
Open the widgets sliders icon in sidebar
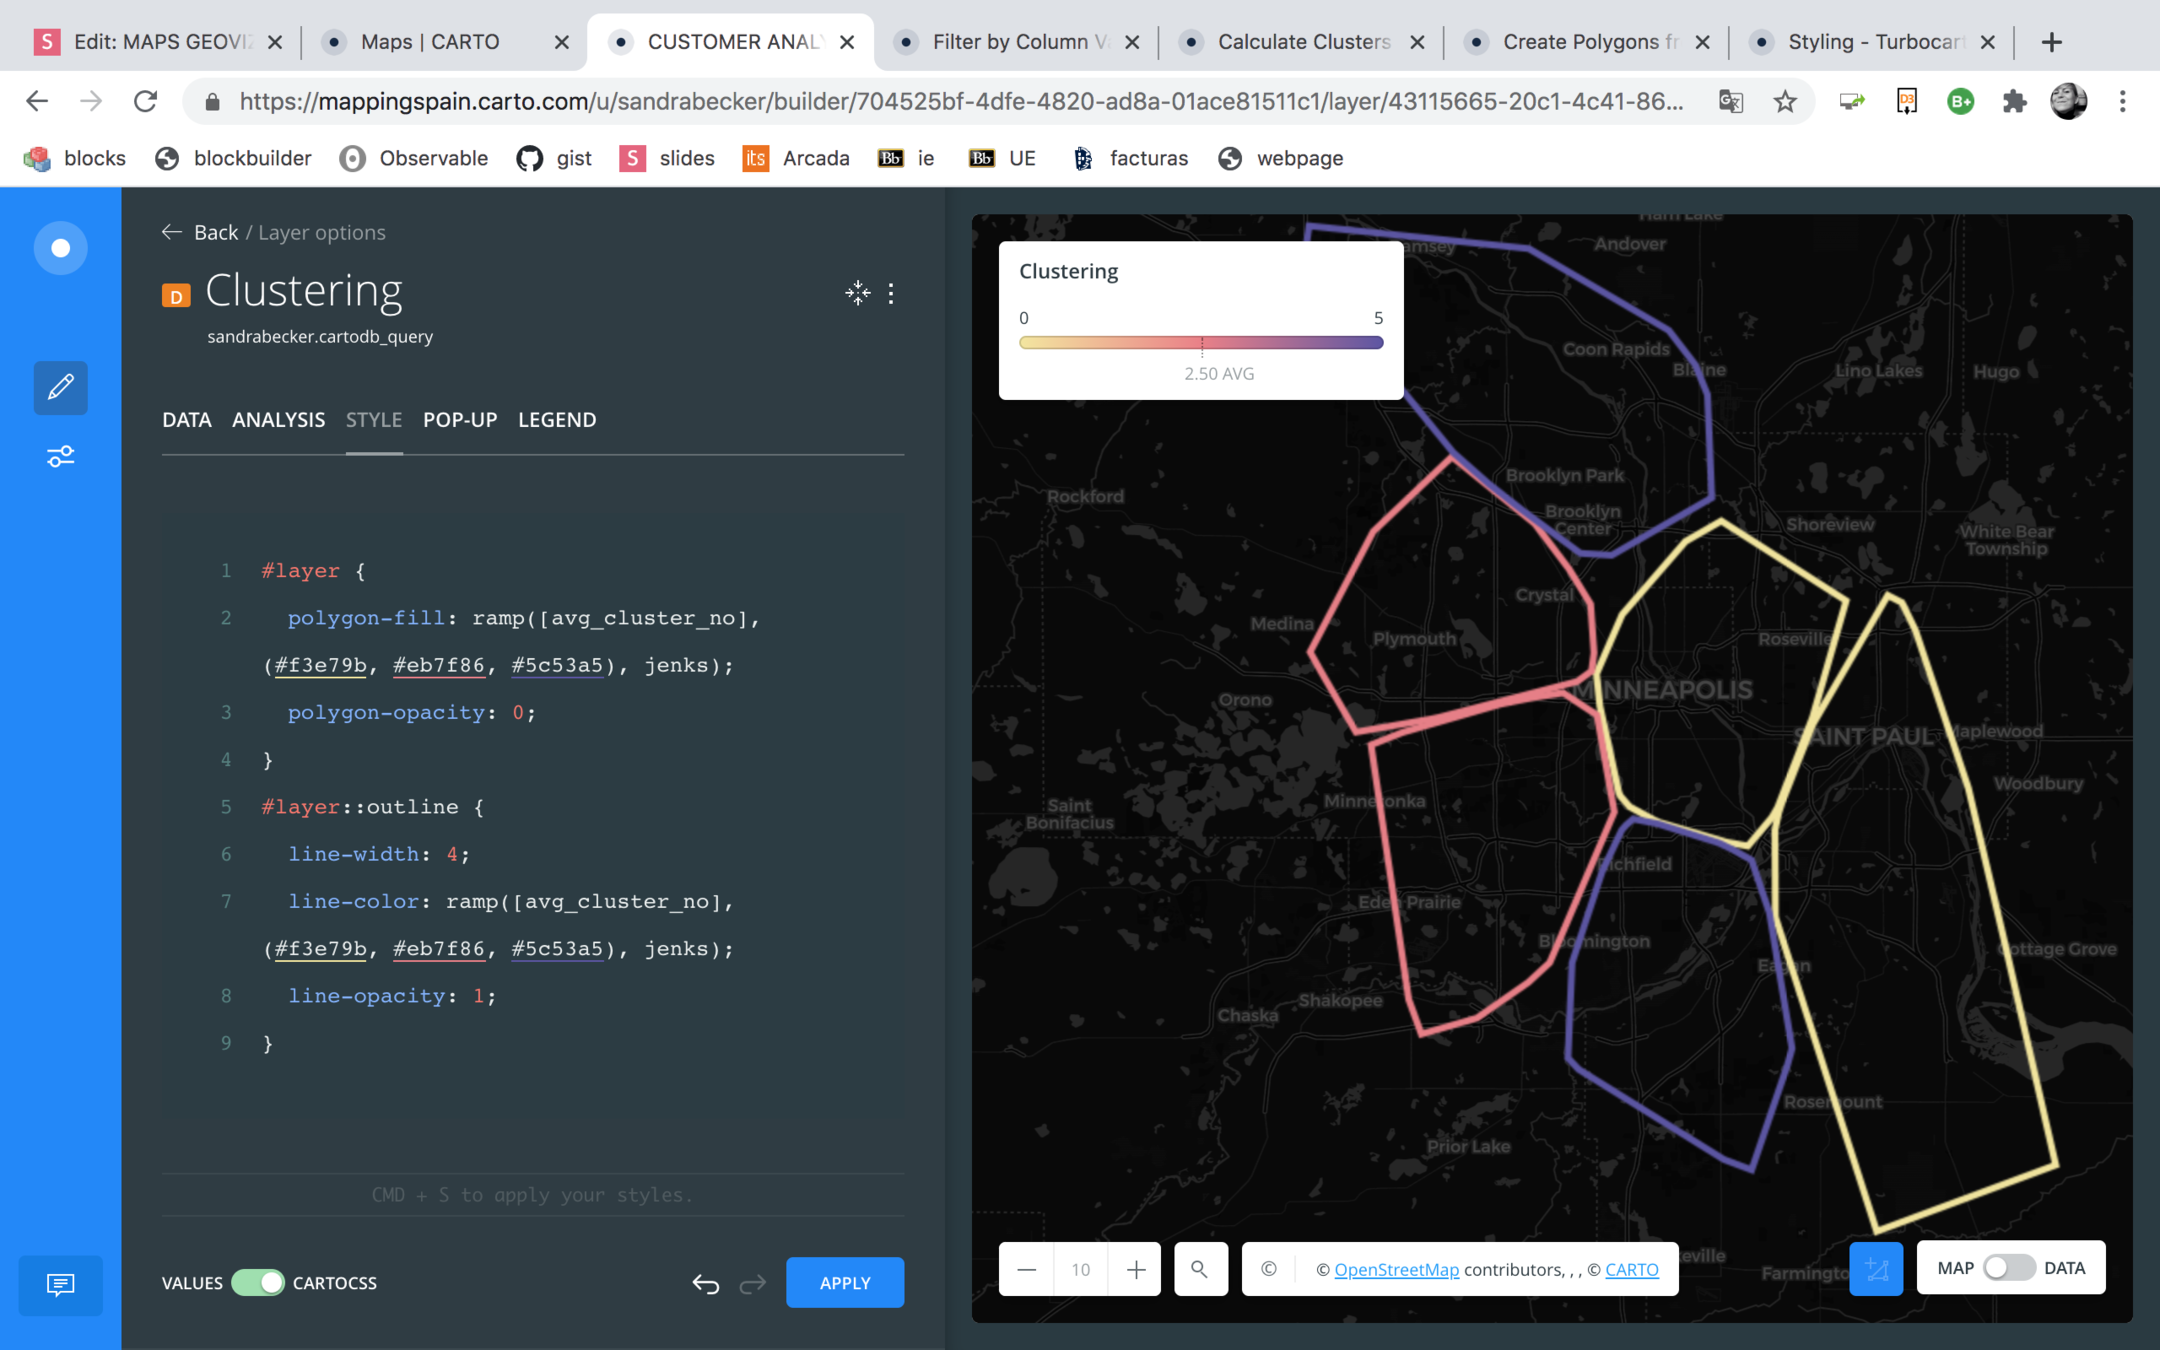60,456
